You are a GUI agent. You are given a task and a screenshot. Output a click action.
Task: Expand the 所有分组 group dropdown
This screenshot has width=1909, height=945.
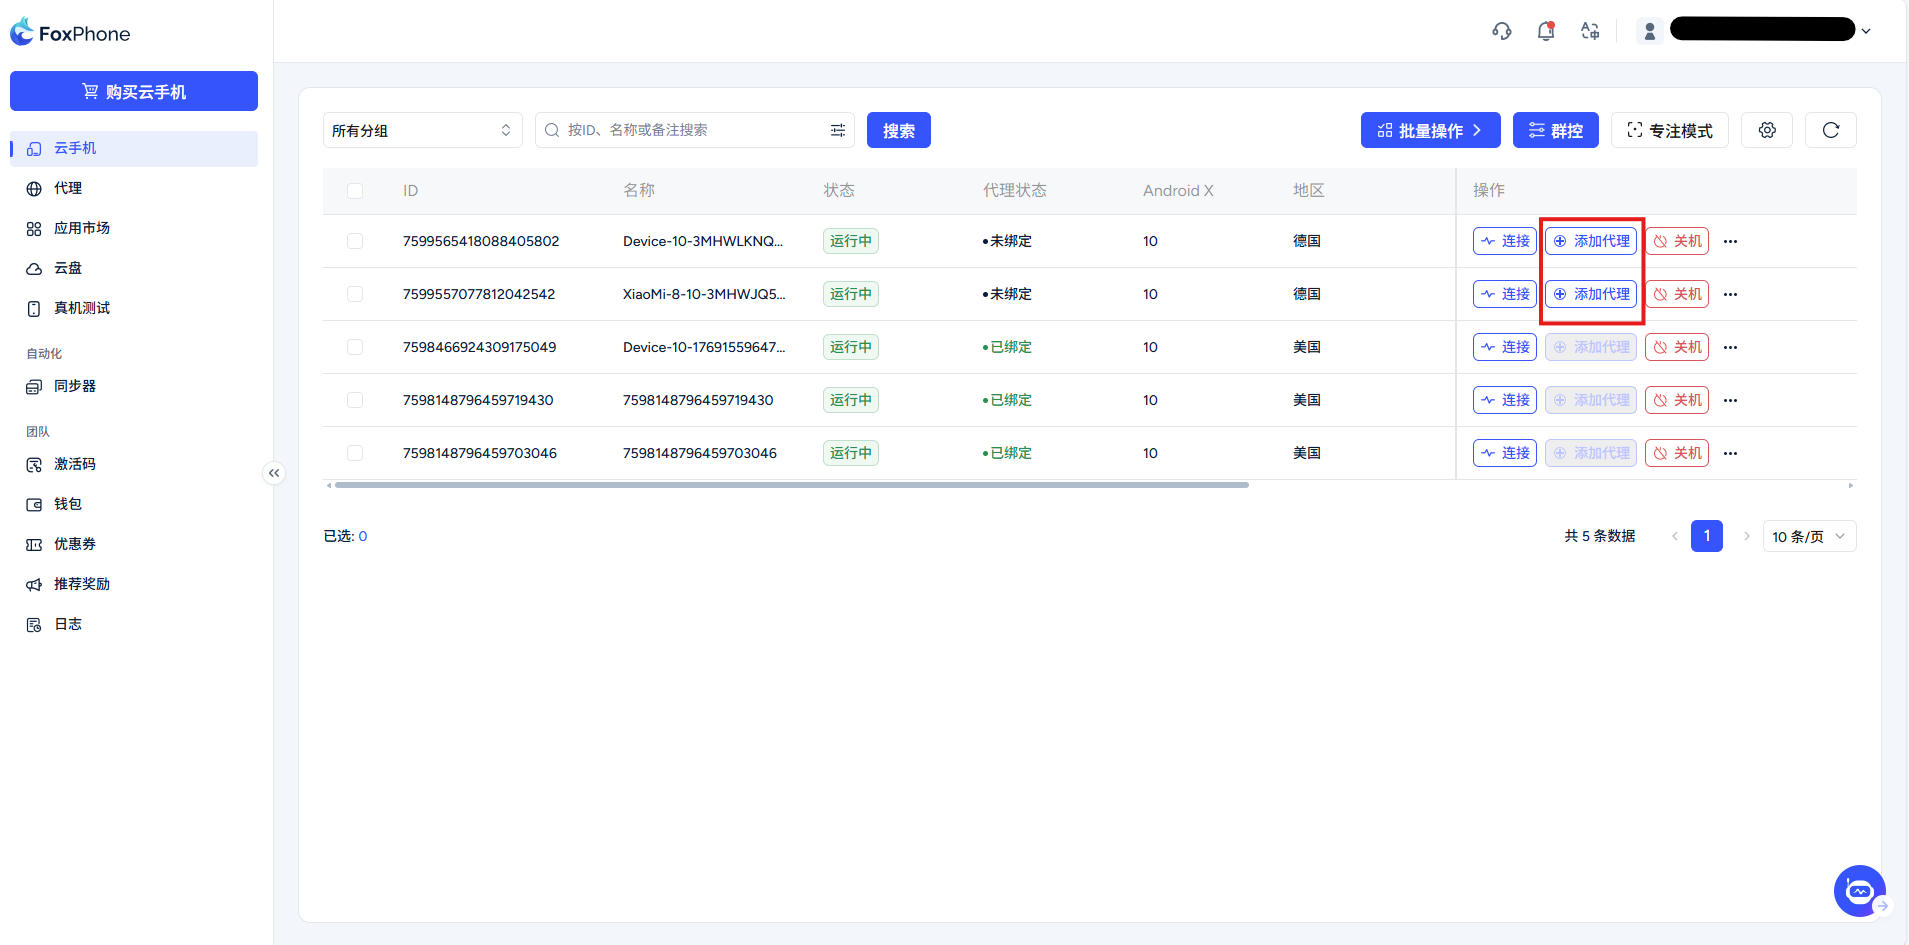(x=422, y=130)
